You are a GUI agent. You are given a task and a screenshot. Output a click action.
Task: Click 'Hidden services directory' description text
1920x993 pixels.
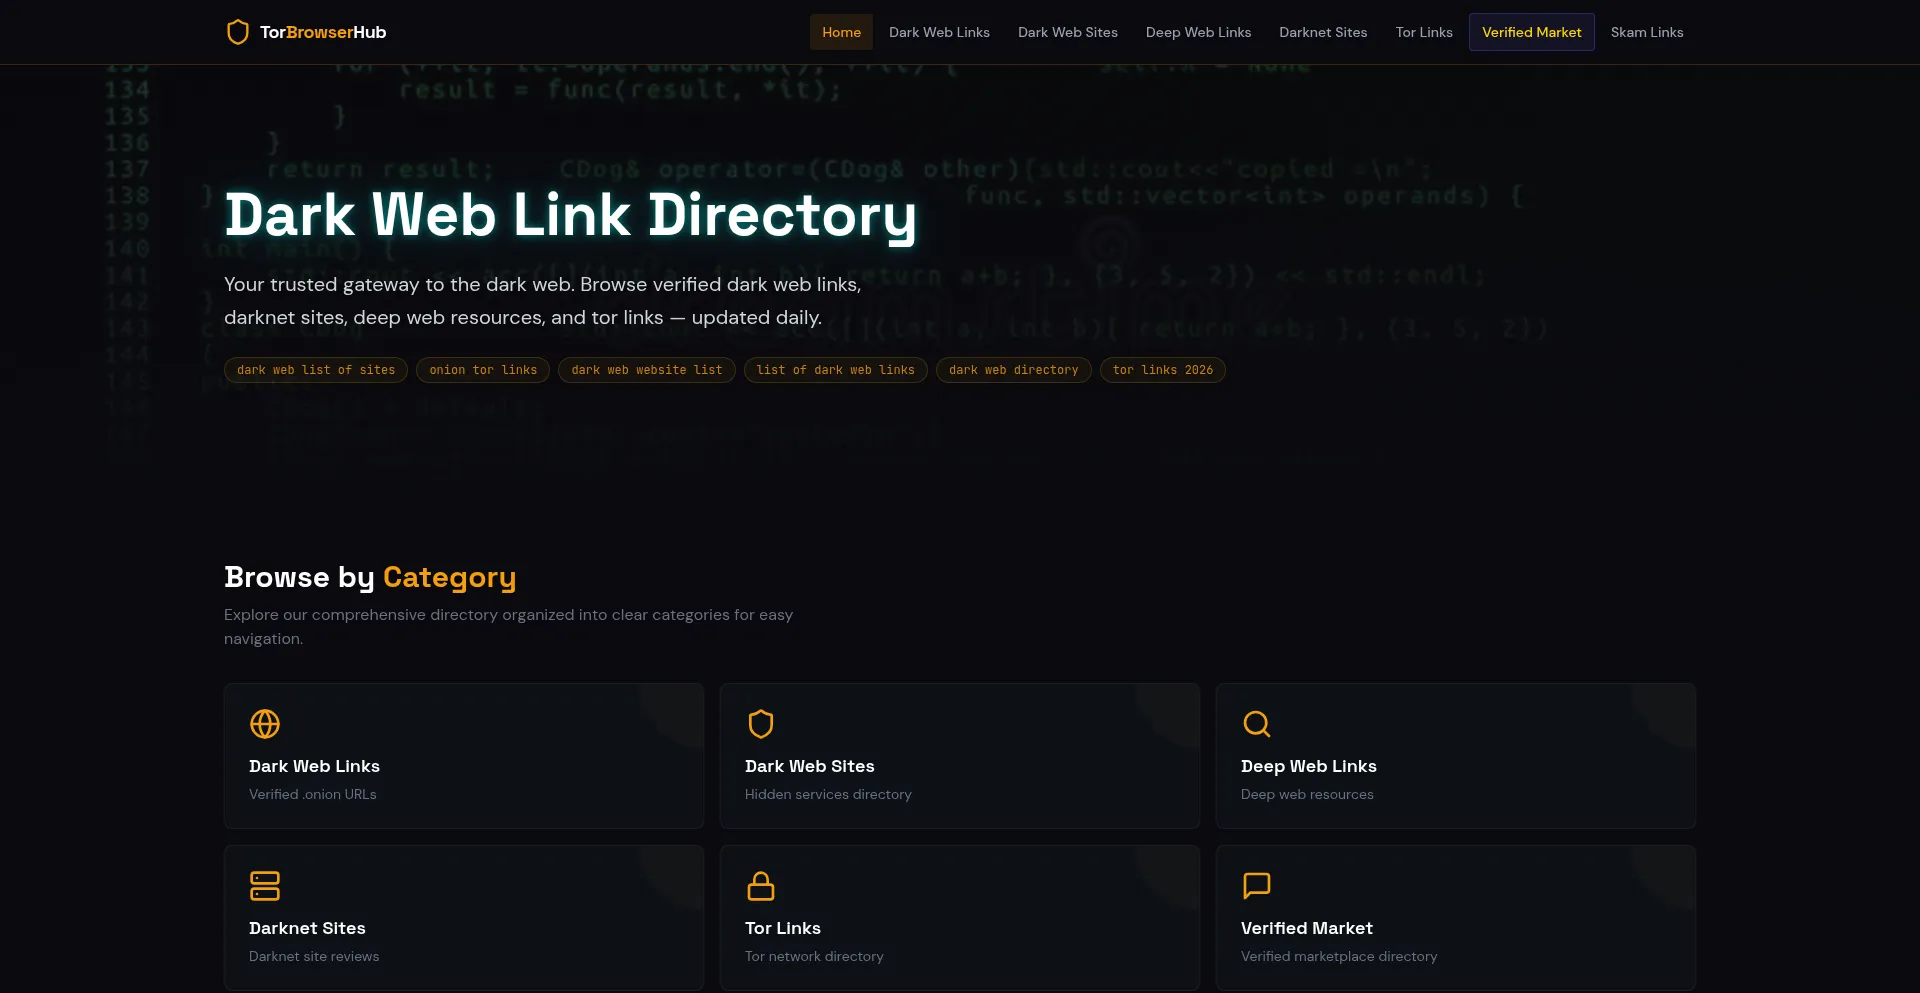tap(828, 794)
